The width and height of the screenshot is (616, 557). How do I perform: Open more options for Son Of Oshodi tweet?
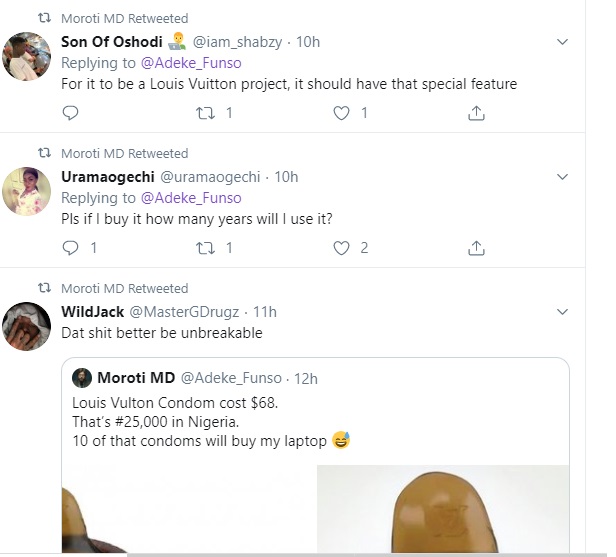coord(562,42)
